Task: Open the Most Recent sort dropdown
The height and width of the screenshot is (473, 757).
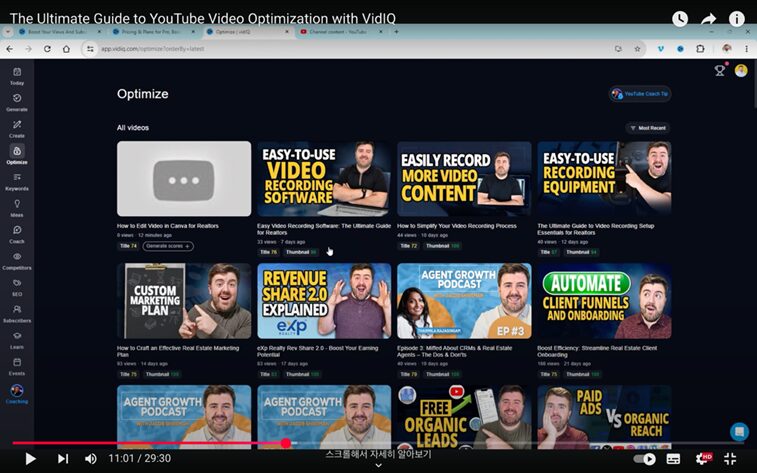Action: point(648,128)
